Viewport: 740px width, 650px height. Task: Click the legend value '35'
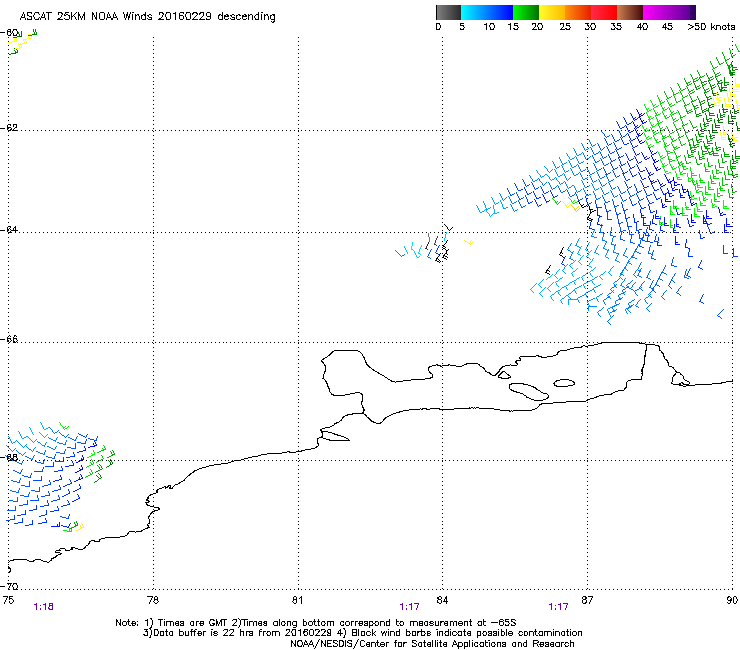pos(616,27)
